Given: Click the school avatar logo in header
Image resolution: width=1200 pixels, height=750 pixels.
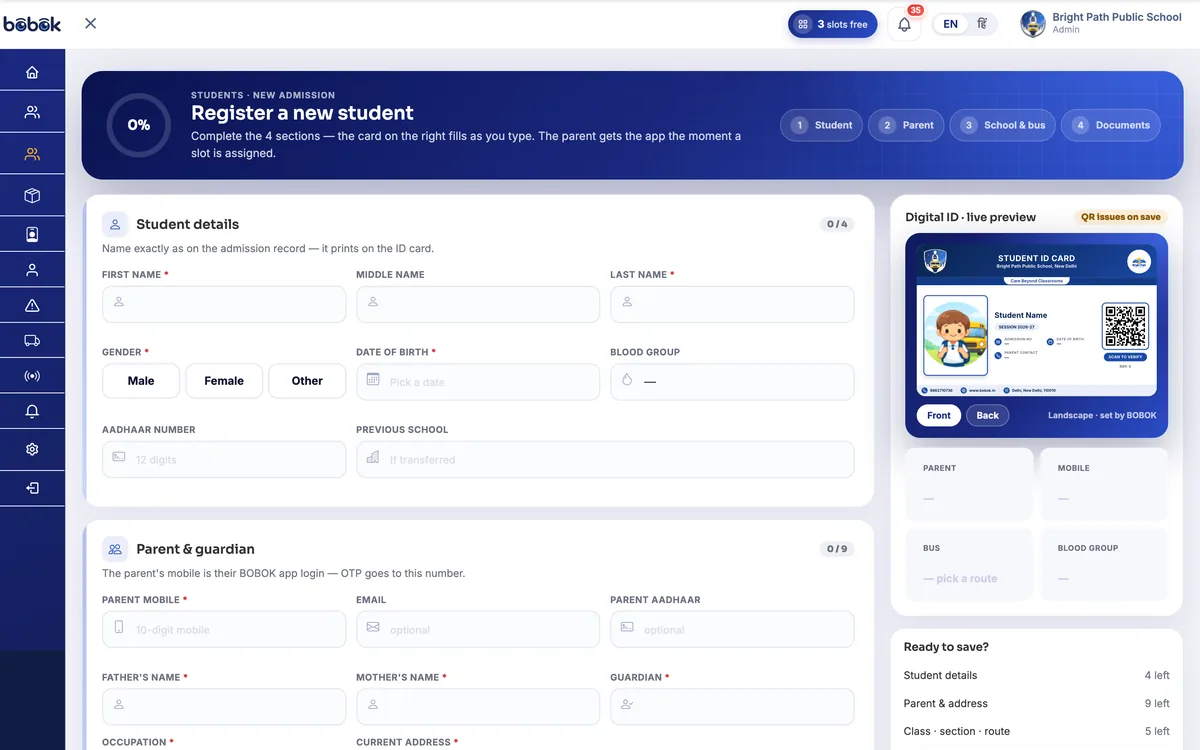Looking at the screenshot, I should (x=1032, y=24).
